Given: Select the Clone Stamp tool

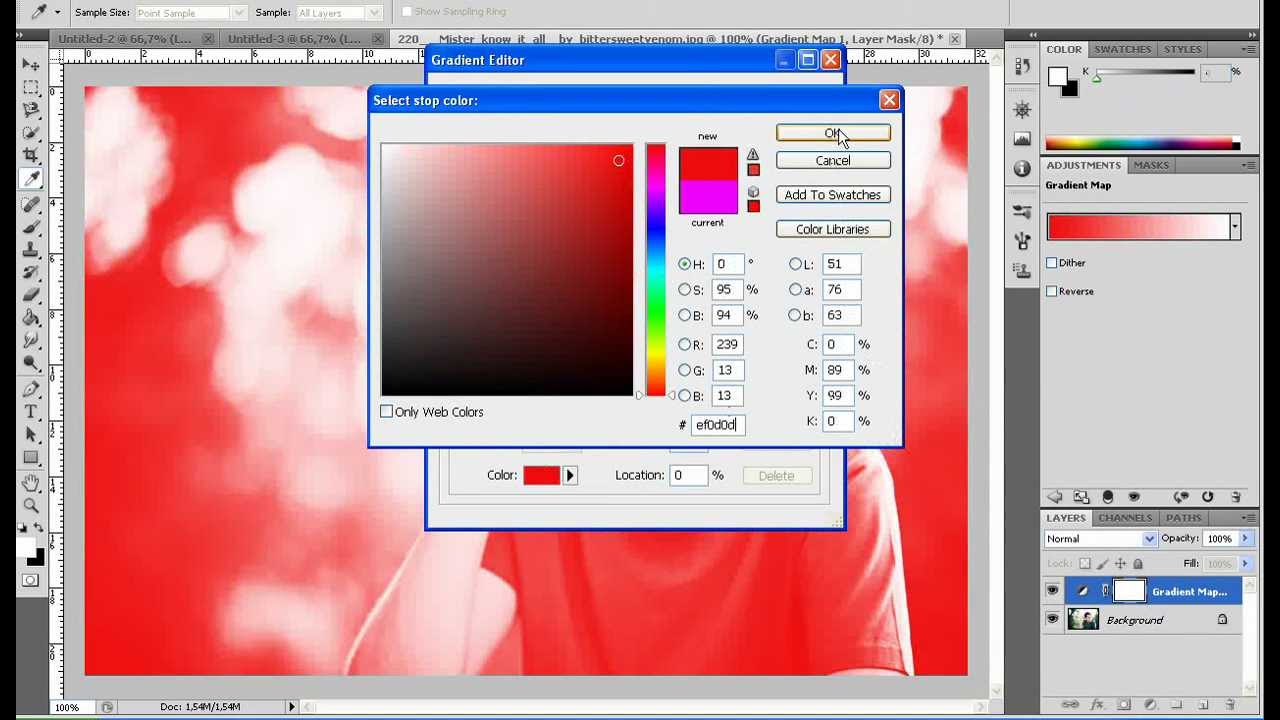Looking at the screenshot, I should click(x=31, y=249).
